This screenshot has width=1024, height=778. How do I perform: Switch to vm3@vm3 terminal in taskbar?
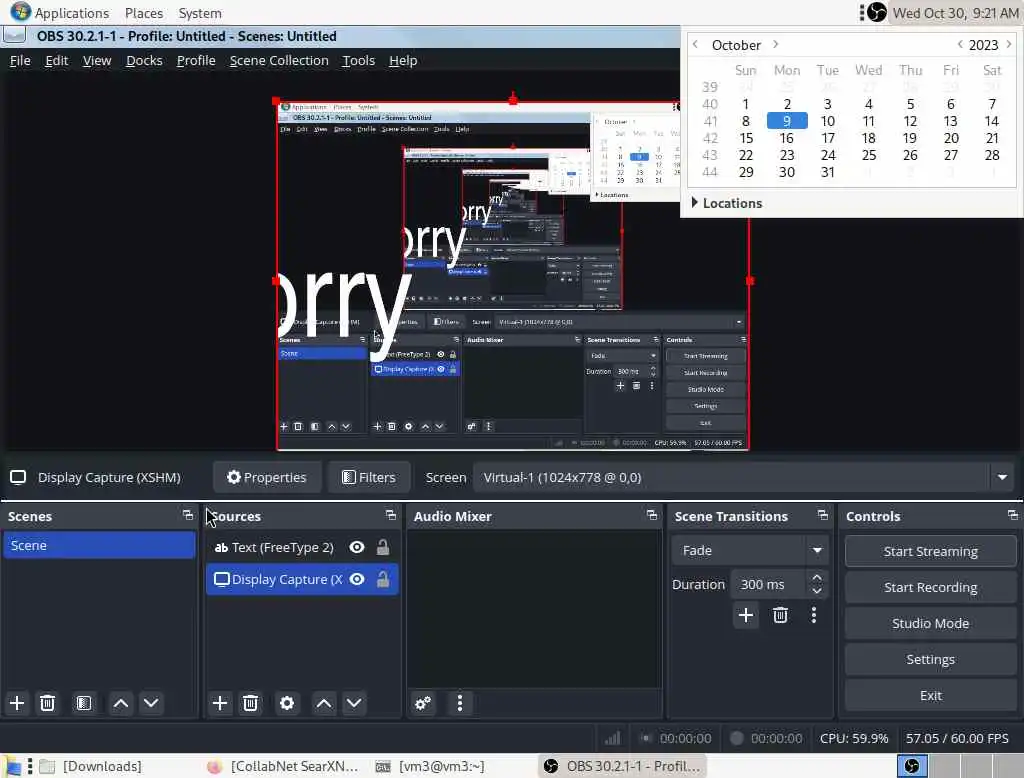pyautogui.click(x=431, y=766)
